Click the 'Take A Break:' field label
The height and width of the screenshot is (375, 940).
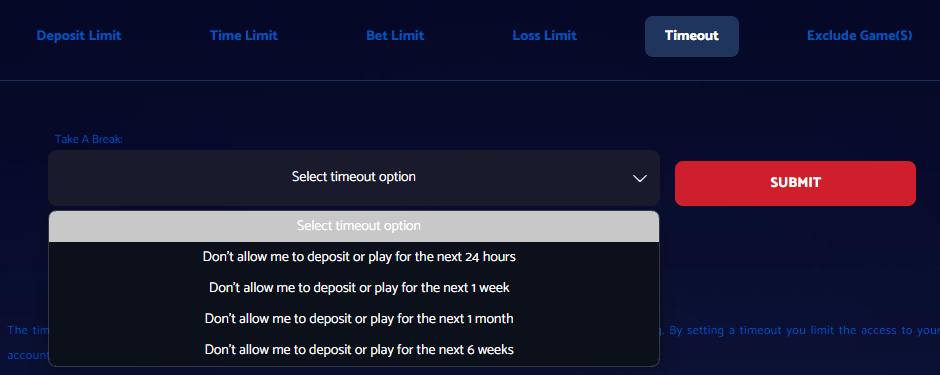(x=89, y=139)
